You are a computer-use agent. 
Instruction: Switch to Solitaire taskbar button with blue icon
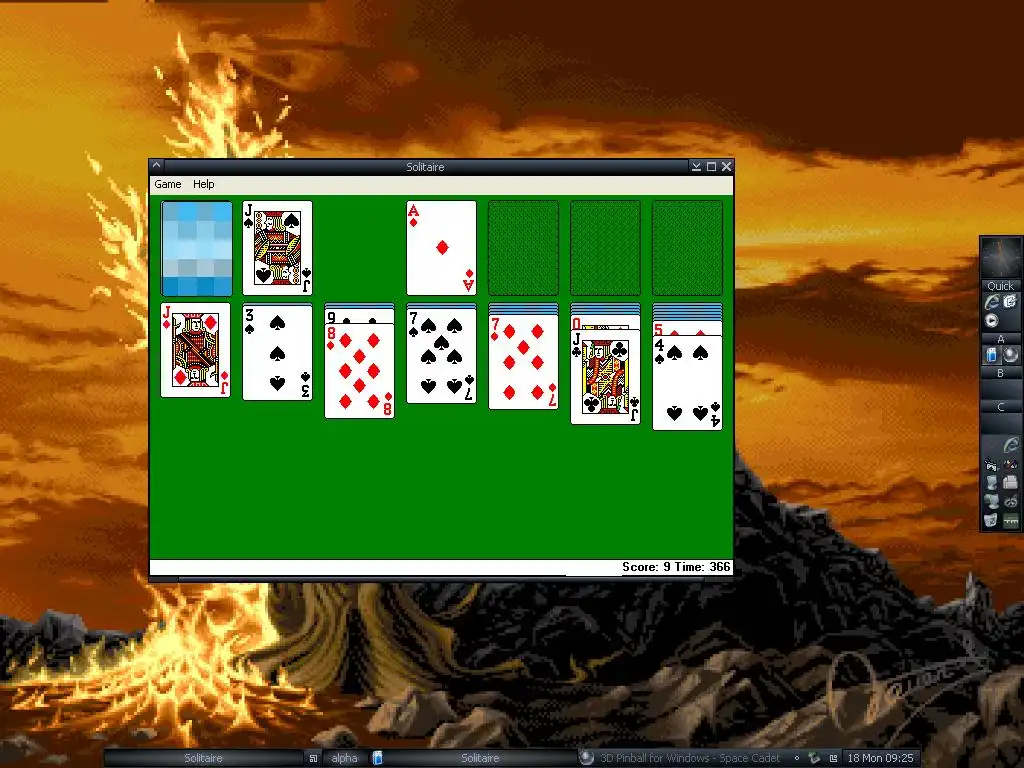[473, 758]
